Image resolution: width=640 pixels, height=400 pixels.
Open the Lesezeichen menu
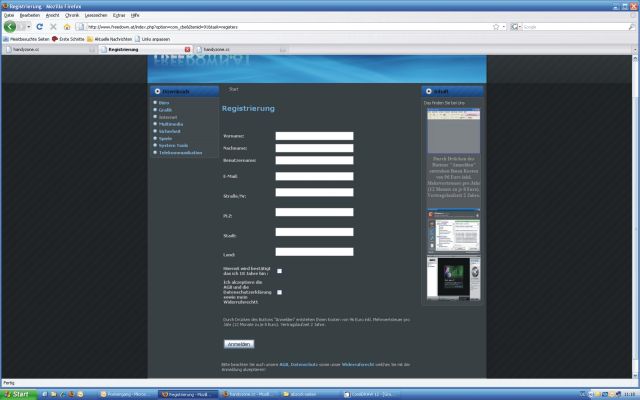(96, 15)
